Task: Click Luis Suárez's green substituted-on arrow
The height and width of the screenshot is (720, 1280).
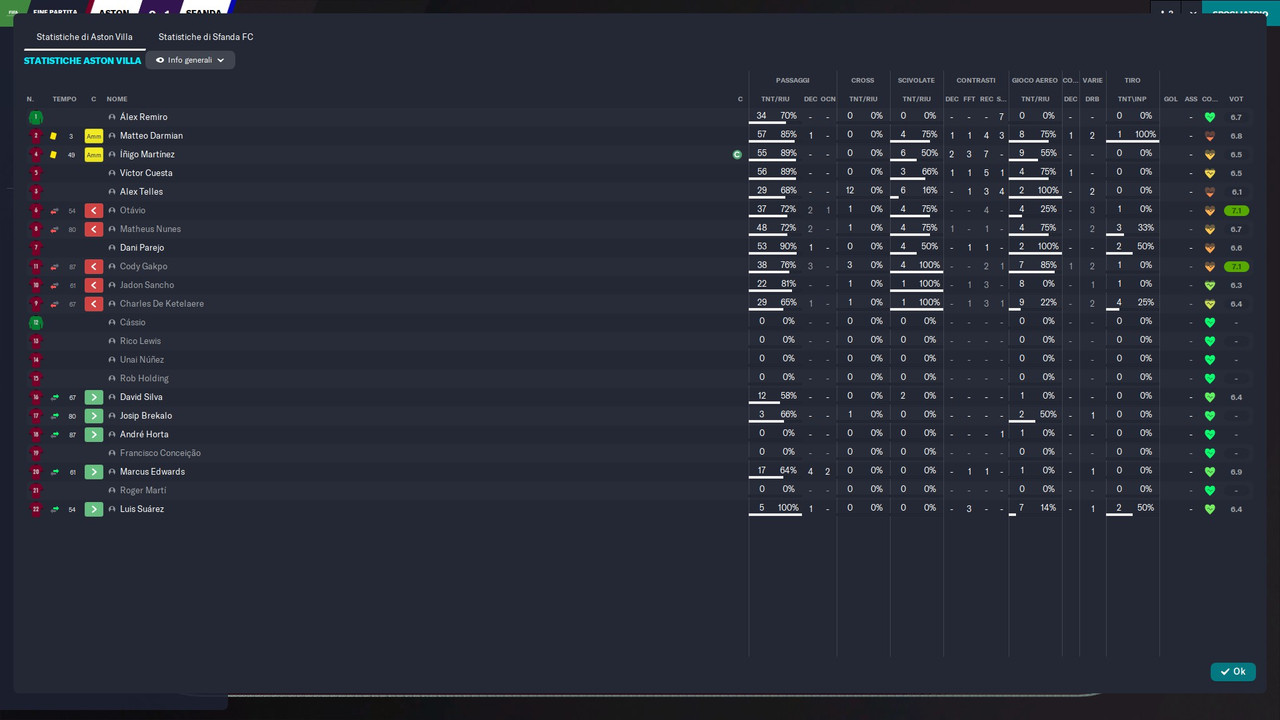Action: click(x=94, y=509)
